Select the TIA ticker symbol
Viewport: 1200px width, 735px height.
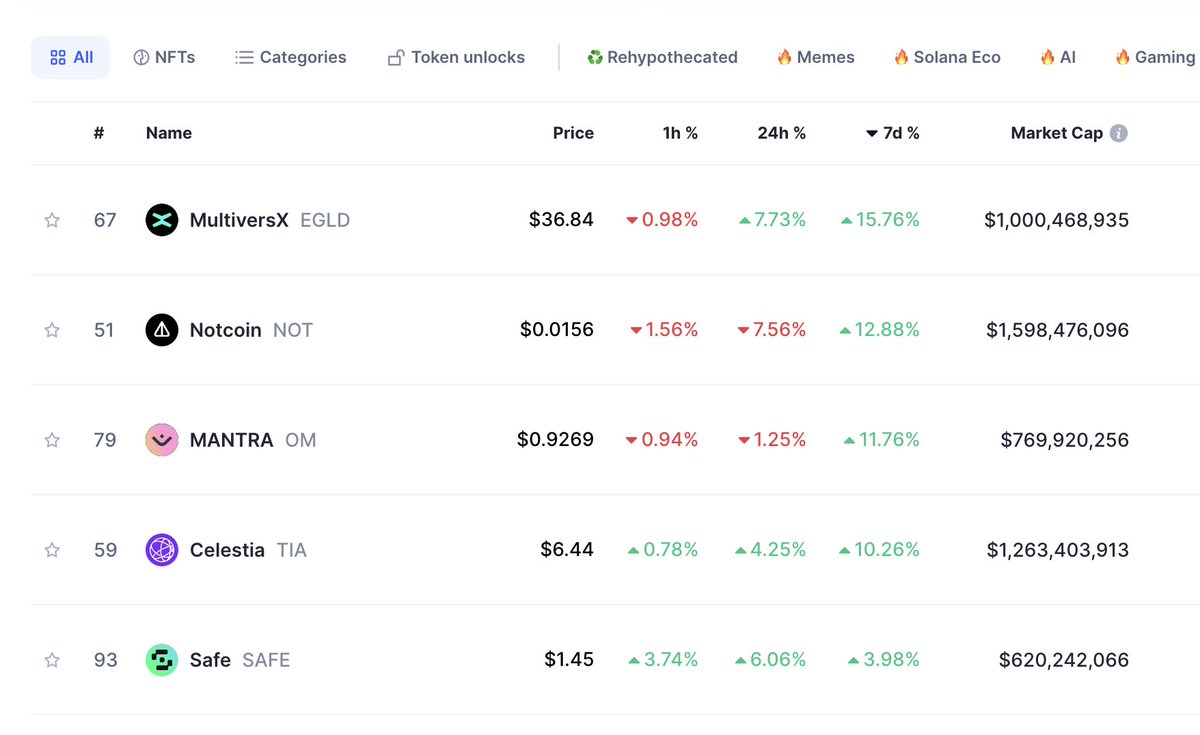click(292, 550)
